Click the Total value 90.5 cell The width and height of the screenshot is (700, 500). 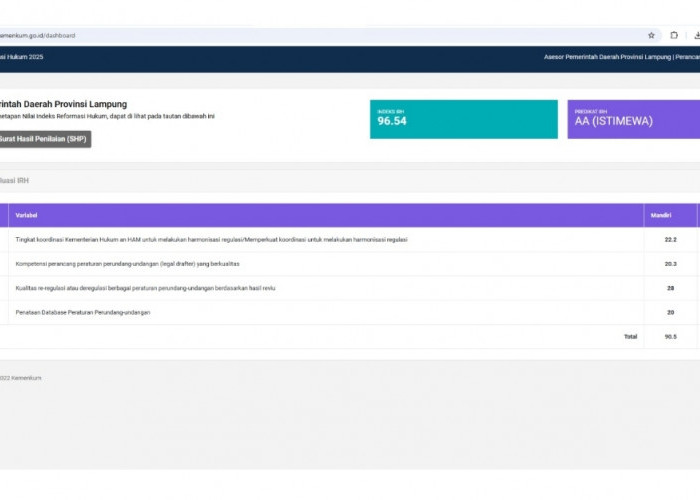pyautogui.click(x=670, y=337)
